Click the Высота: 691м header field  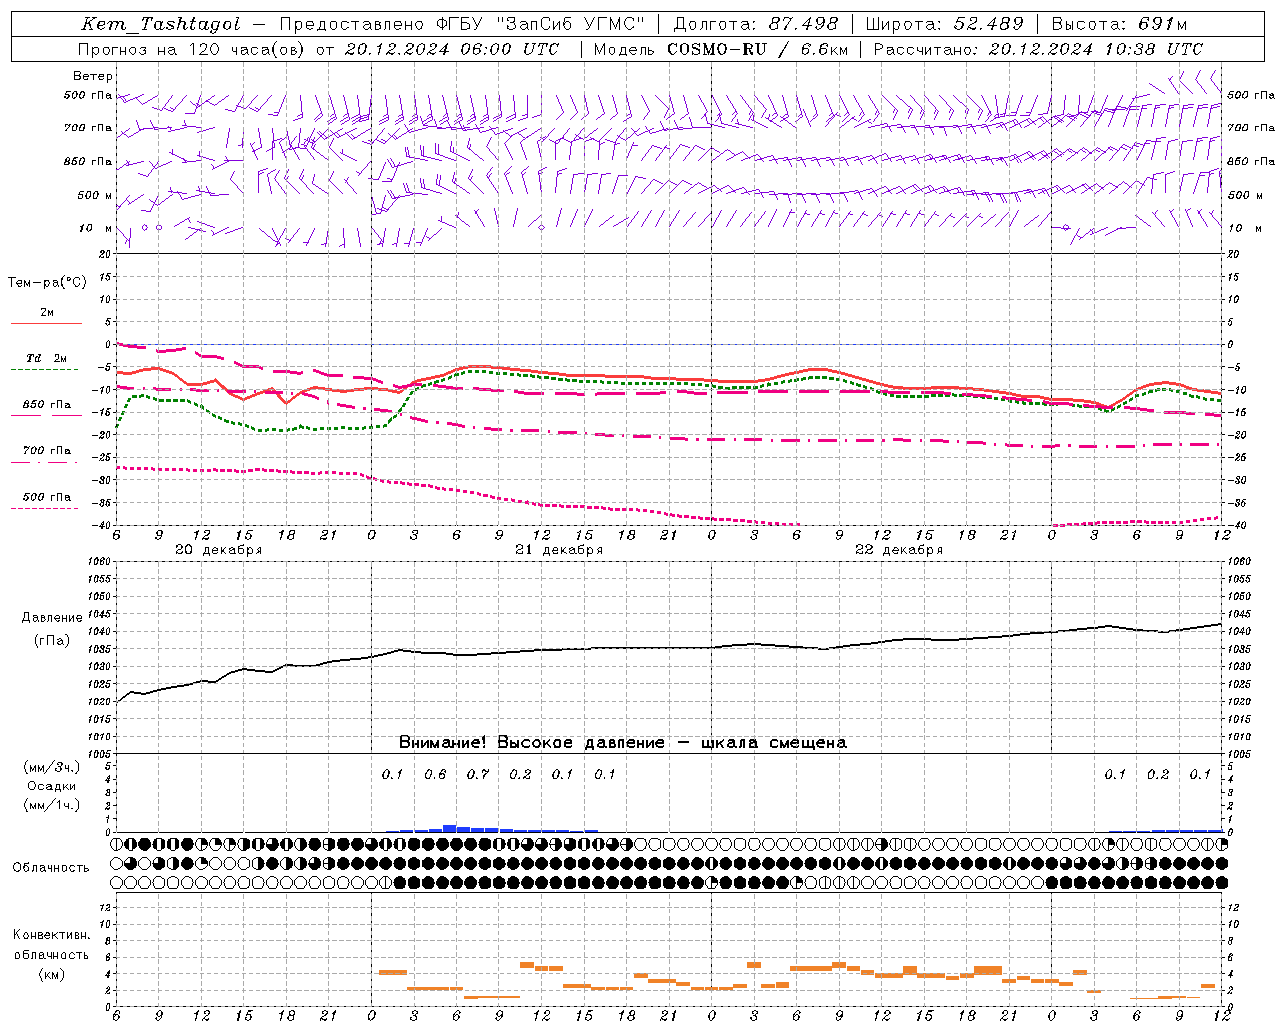[1119, 25]
